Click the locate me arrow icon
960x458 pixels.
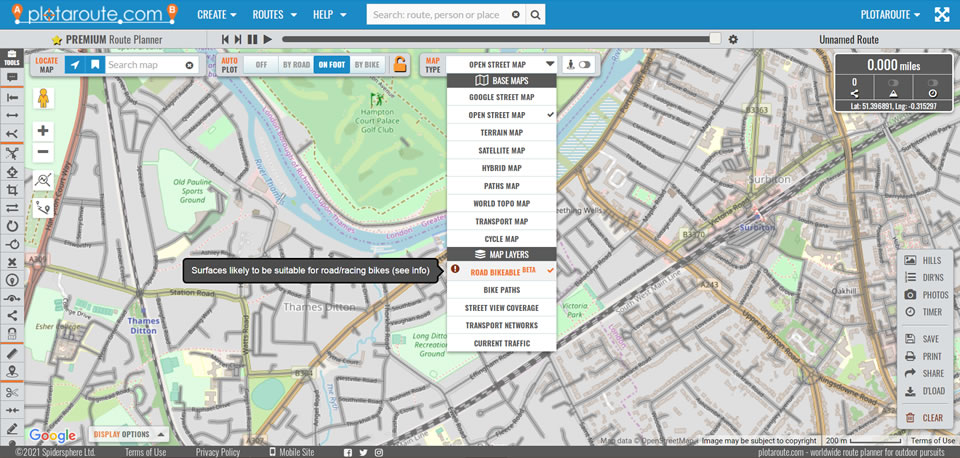point(75,64)
